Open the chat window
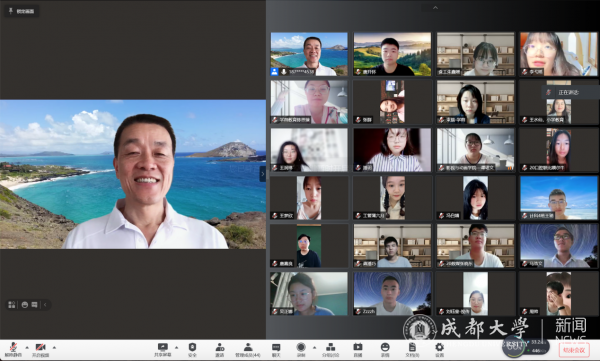The height and width of the screenshot is (361, 600). [x=276, y=350]
